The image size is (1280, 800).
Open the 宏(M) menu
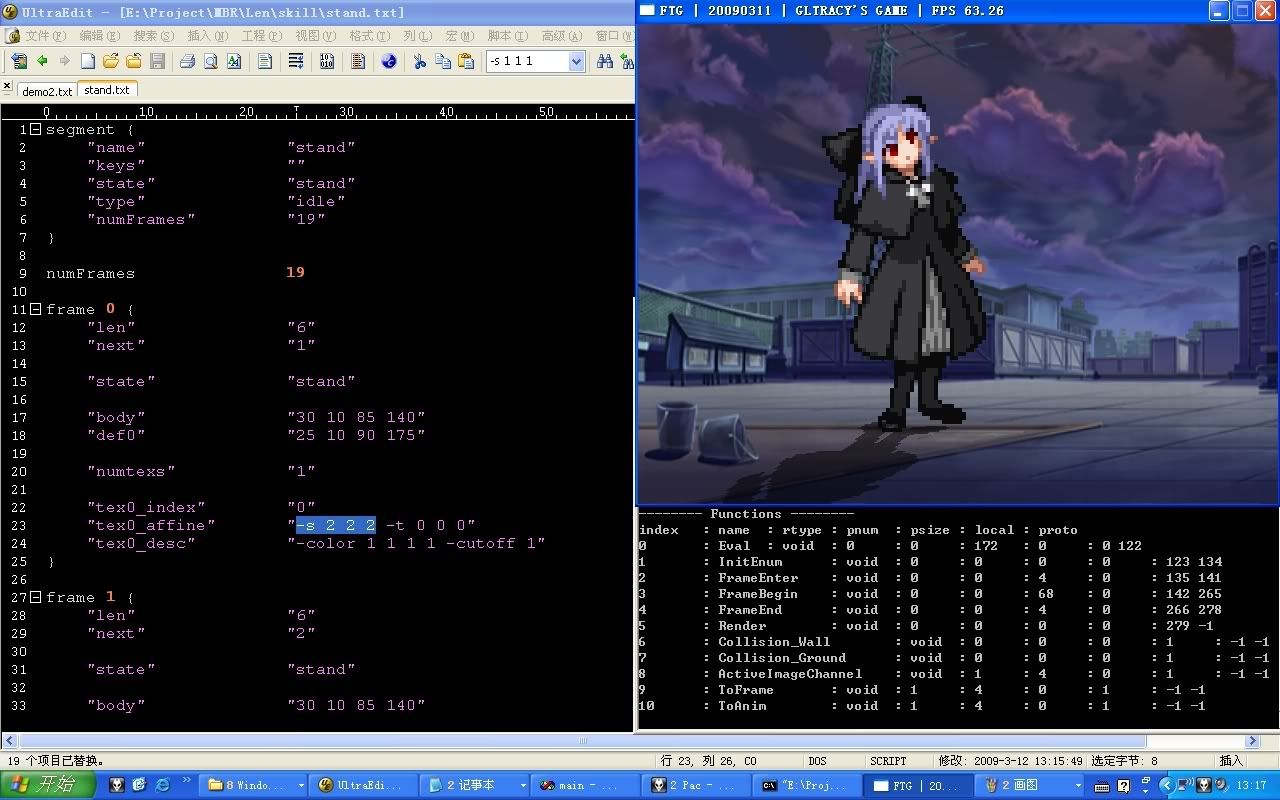pyautogui.click(x=460, y=35)
